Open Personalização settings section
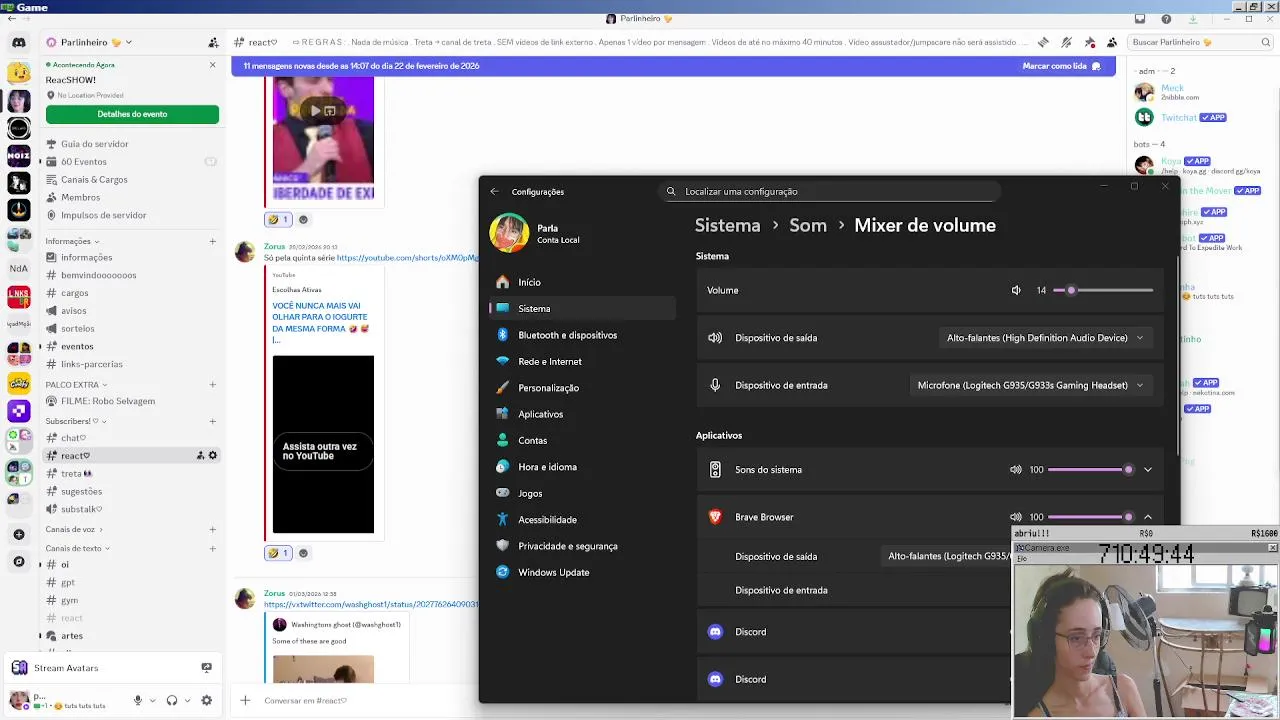Viewport: 1280px width, 720px height. [x=582, y=388]
